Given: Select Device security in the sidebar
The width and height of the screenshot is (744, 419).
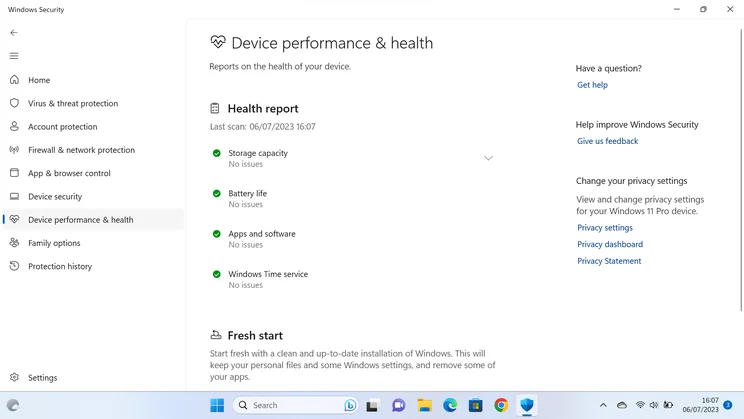Looking at the screenshot, I should tap(93, 196).
